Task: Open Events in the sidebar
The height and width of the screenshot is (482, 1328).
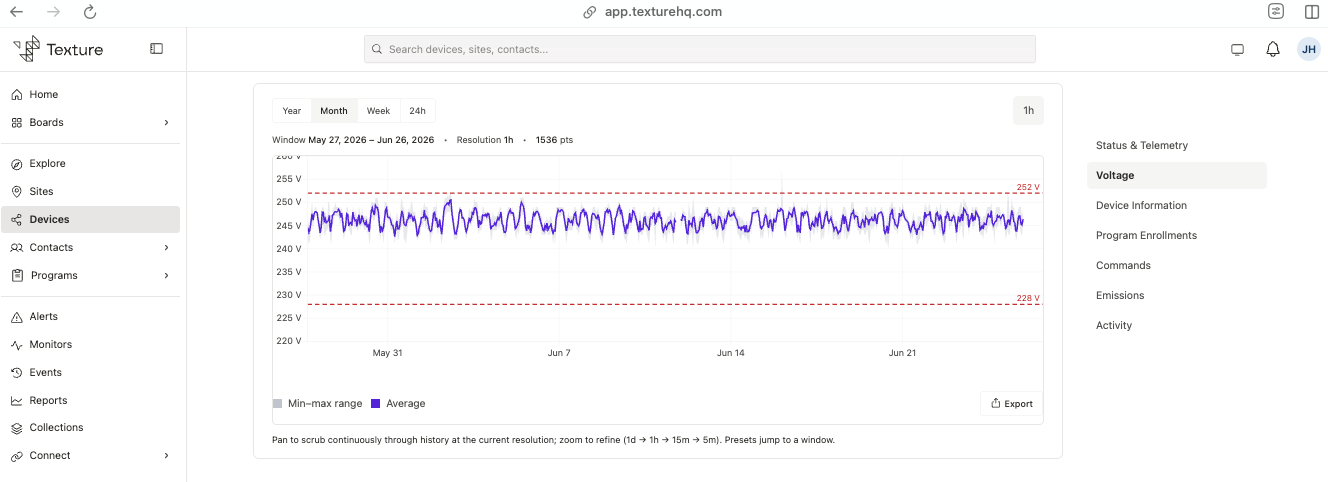Action: pos(90,373)
